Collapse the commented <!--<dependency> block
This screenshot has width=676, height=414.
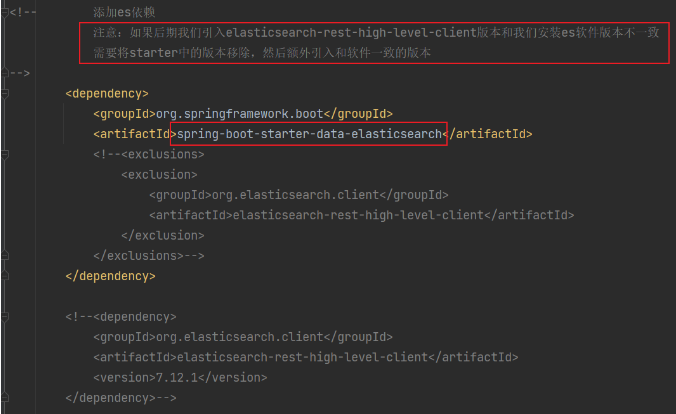[x=5, y=317]
